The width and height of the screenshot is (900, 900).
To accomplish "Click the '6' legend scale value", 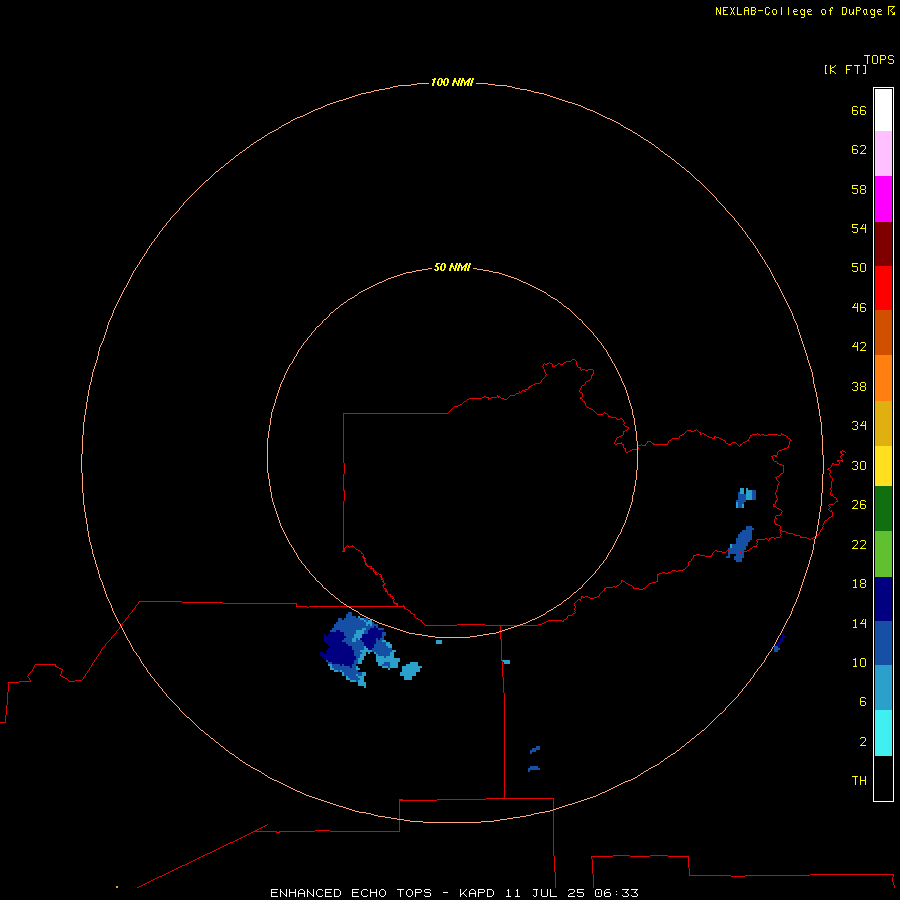I will click(x=862, y=702).
